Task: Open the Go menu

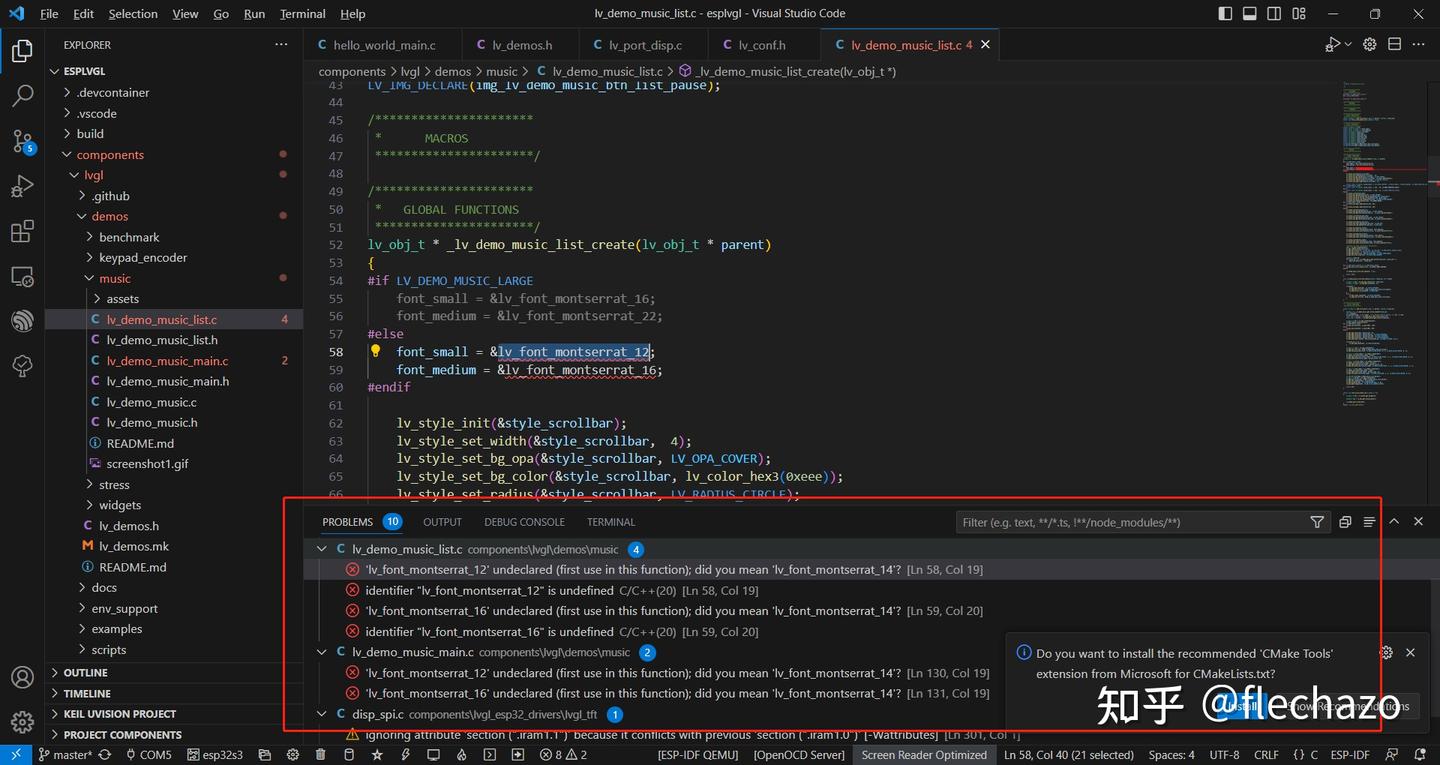Action: pyautogui.click(x=221, y=14)
